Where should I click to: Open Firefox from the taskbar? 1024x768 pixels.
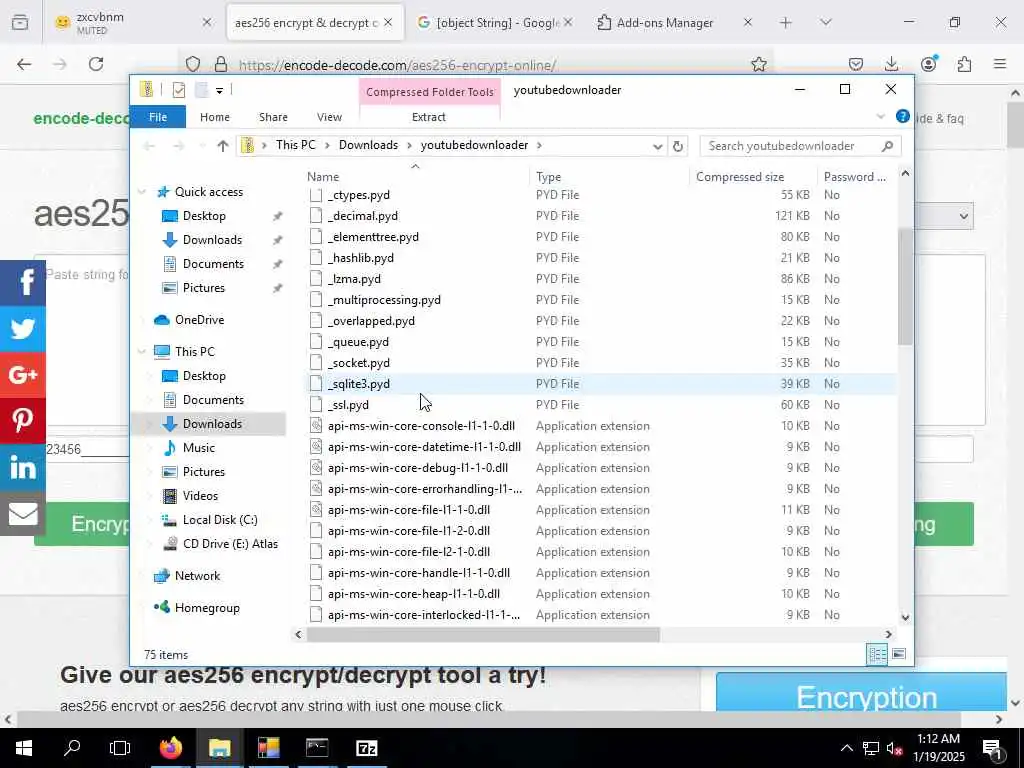(171, 748)
